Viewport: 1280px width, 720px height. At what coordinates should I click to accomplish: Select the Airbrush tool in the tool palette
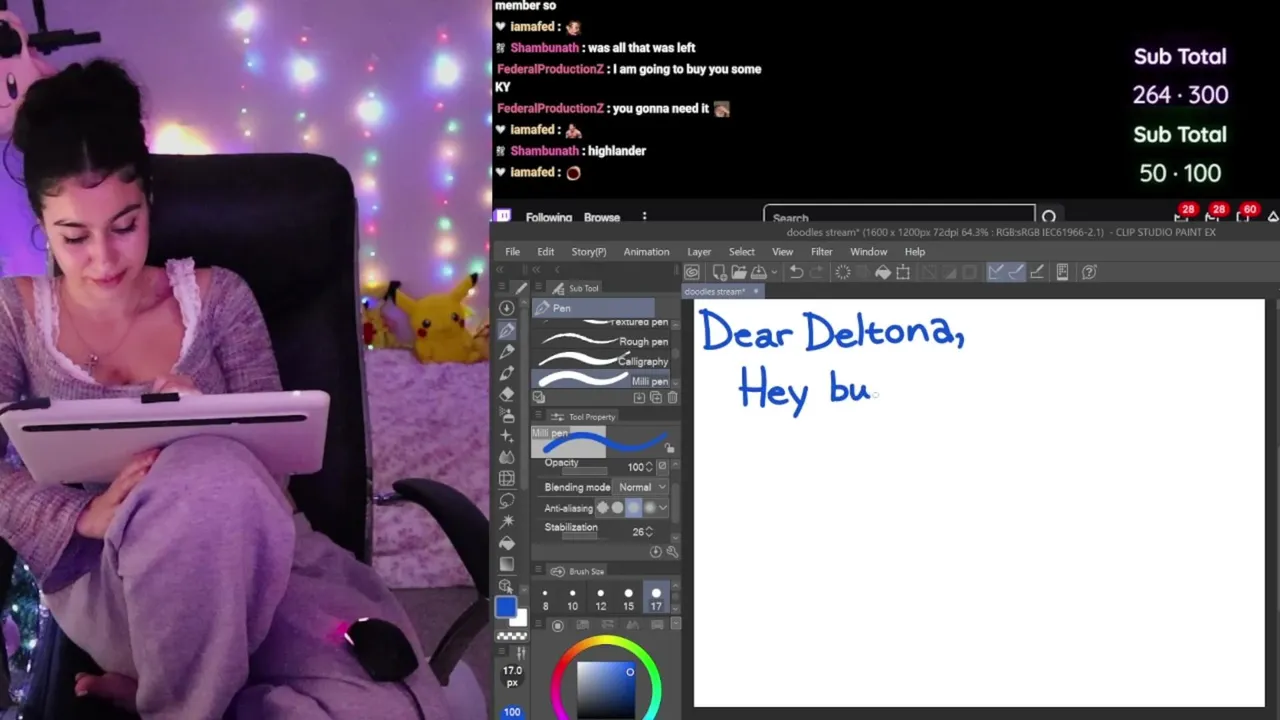coord(507,415)
